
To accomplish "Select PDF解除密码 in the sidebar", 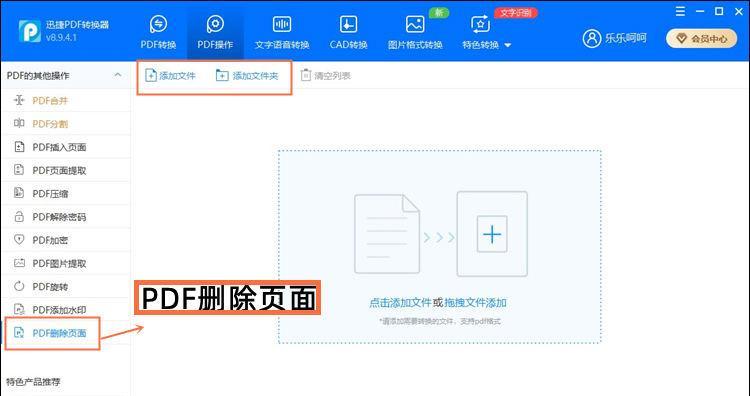I will tap(66, 217).
